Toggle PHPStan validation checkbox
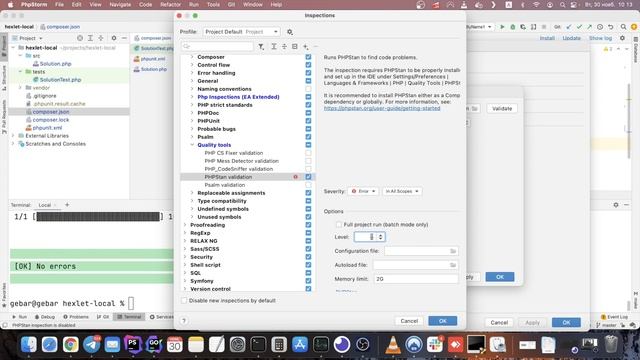The width and height of the screenshot is (640, 360). pyautogui.click(x=308, y=177)
